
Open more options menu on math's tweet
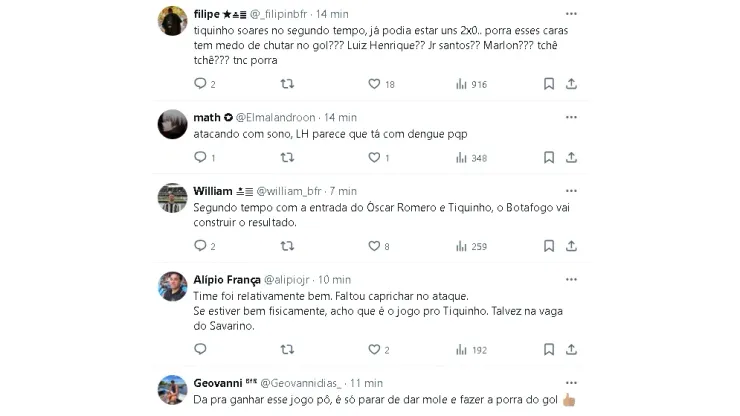click(570, 116)
